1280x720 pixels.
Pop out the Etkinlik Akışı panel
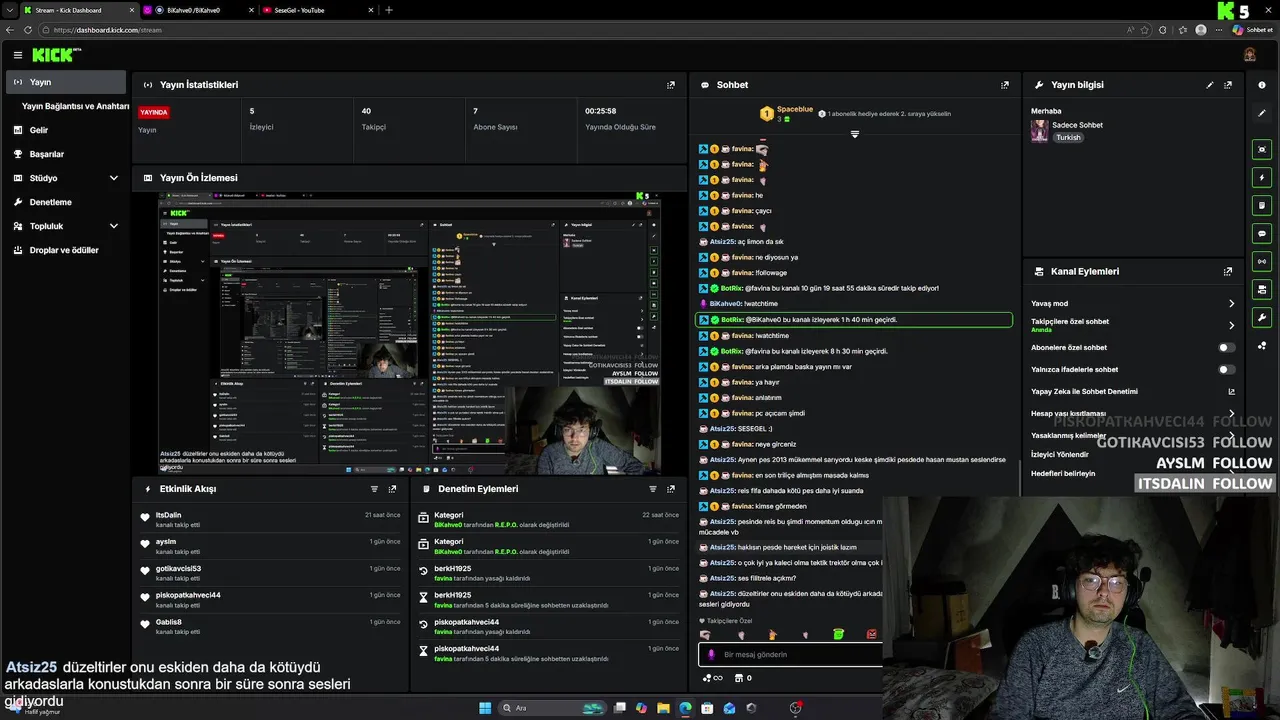pos(392,489)
